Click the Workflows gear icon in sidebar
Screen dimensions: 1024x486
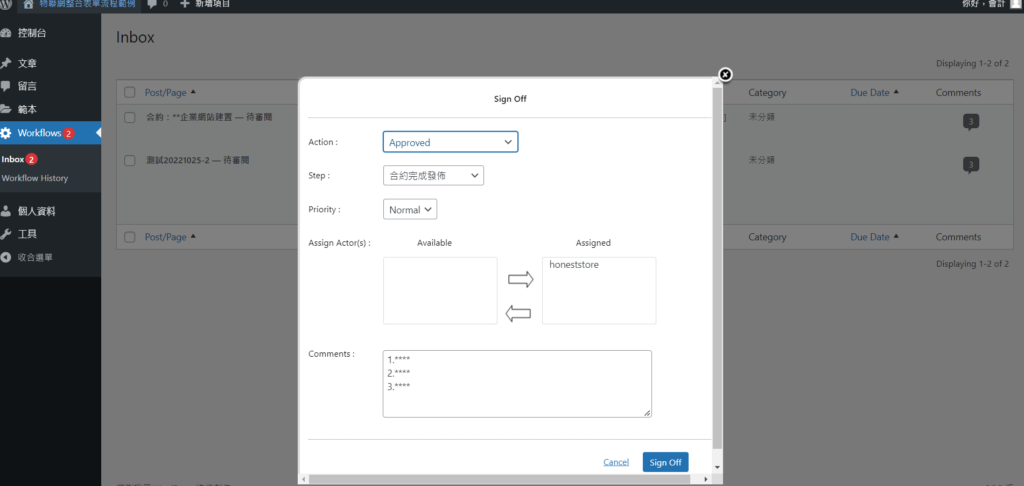[7, 133]
